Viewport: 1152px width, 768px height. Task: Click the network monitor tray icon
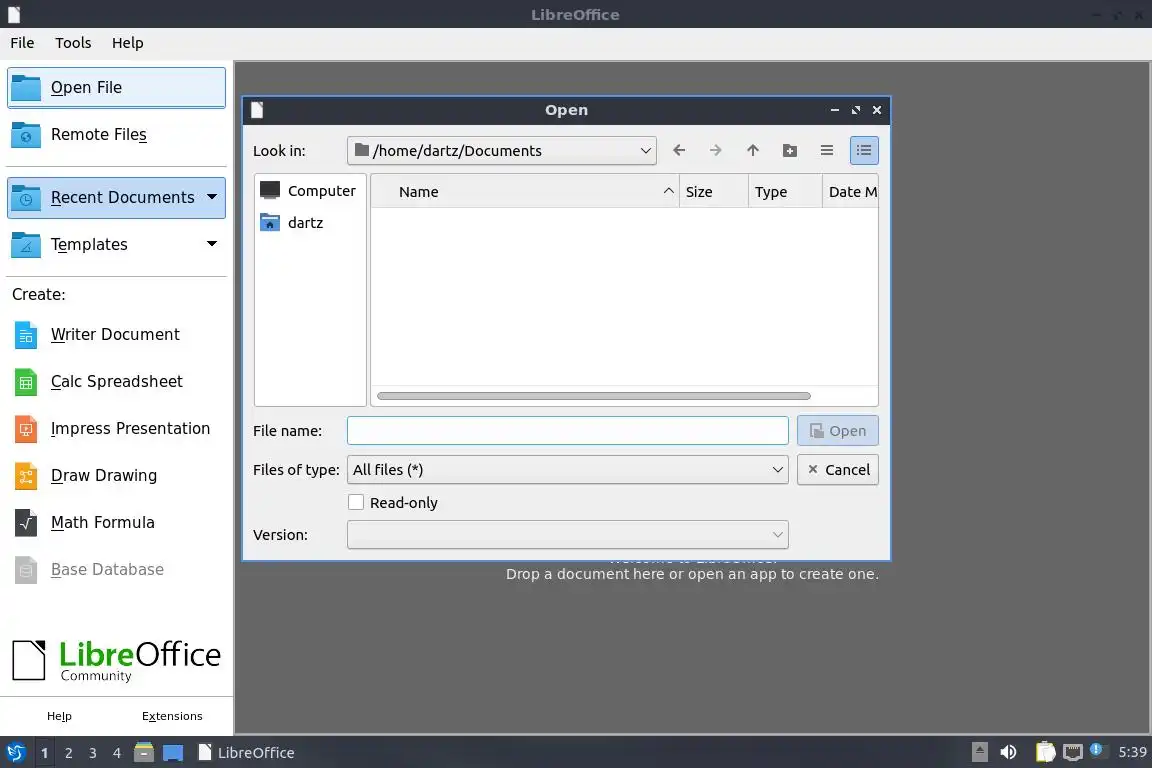point(1073,752)
